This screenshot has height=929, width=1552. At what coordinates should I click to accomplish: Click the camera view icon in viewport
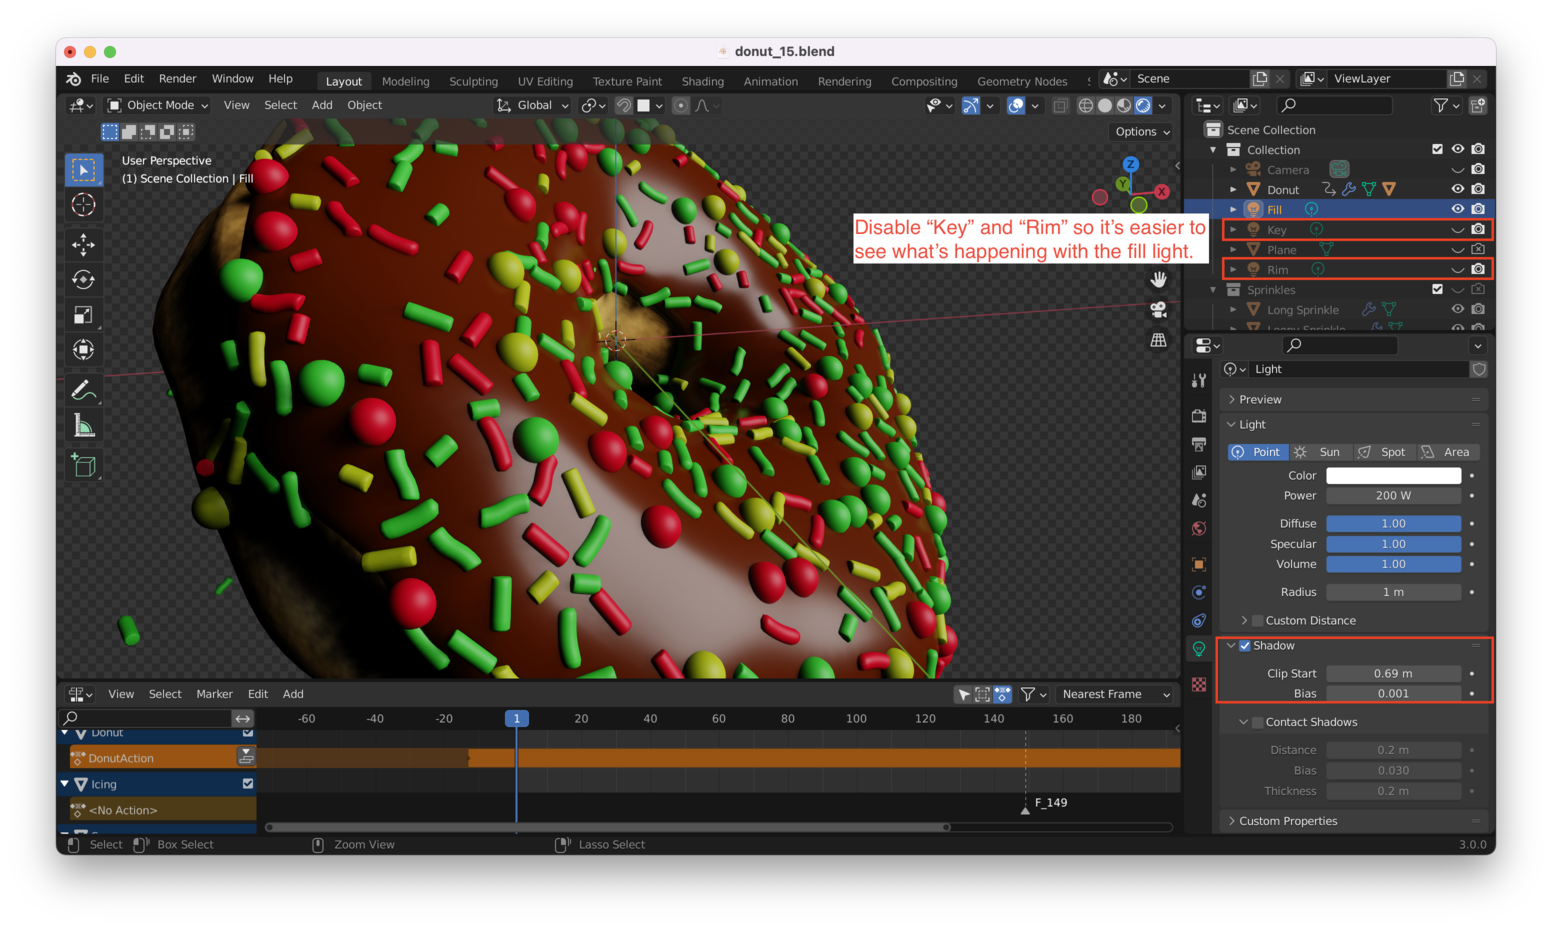pos(1158,310)
